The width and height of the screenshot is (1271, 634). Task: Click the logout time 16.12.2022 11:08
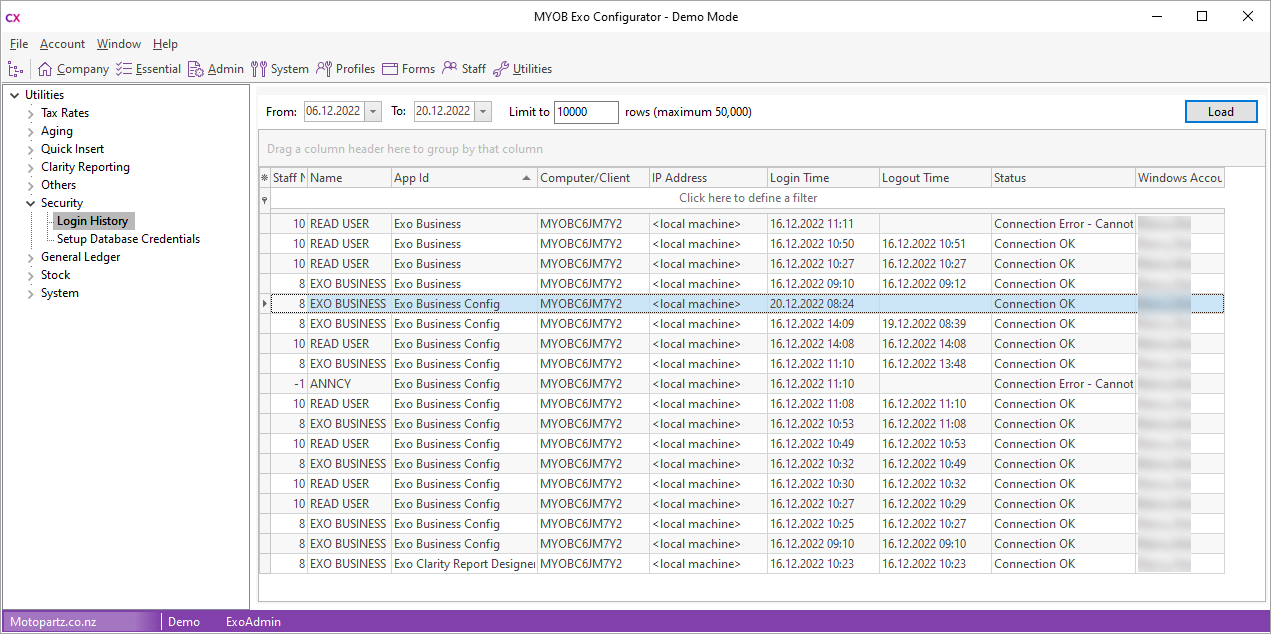click(935, 424)
